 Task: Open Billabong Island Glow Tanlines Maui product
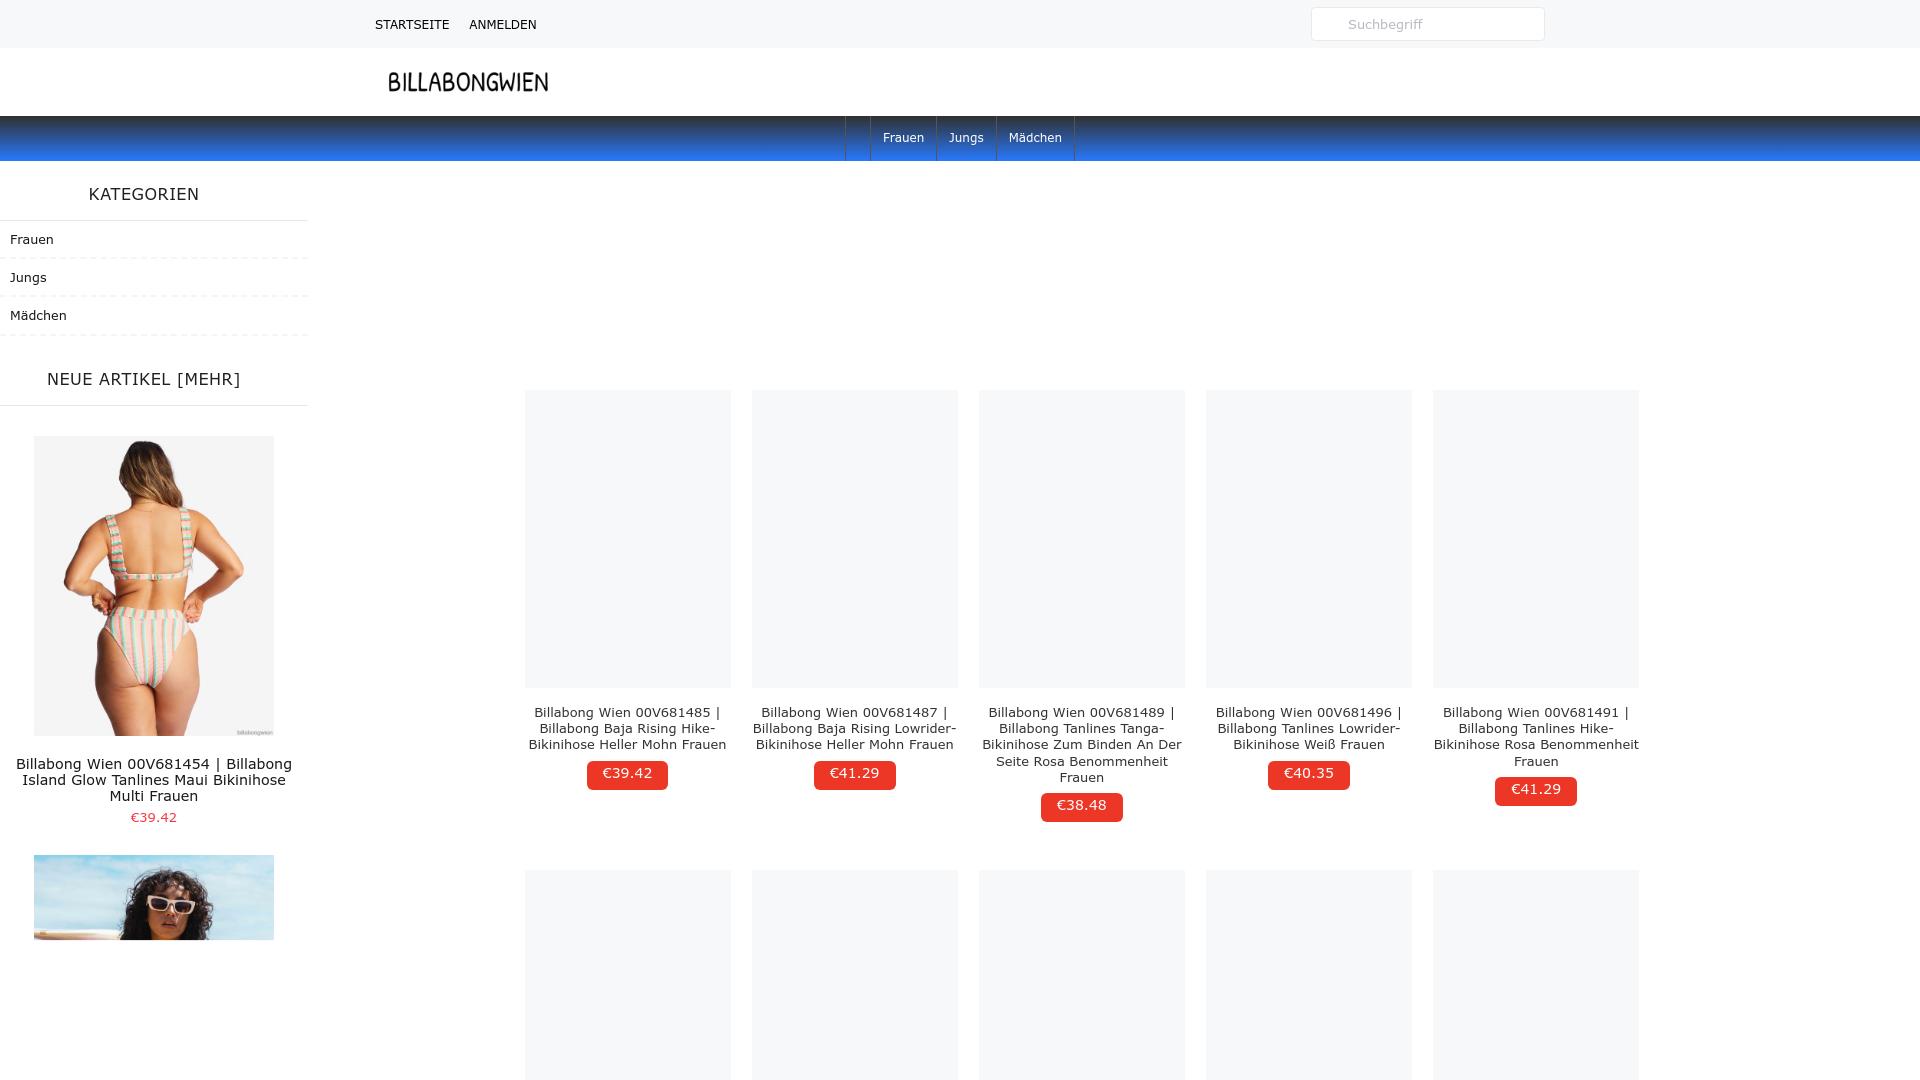(153, 780)
